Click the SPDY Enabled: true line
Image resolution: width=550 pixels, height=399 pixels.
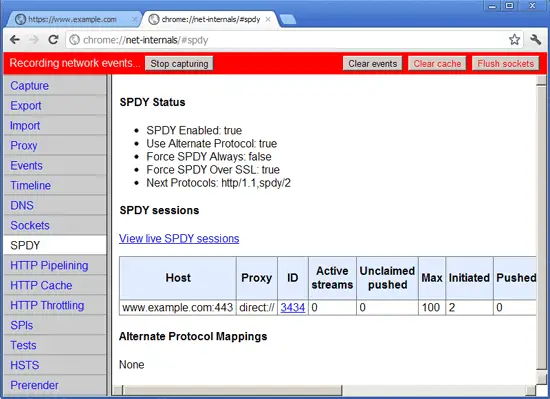194,130
